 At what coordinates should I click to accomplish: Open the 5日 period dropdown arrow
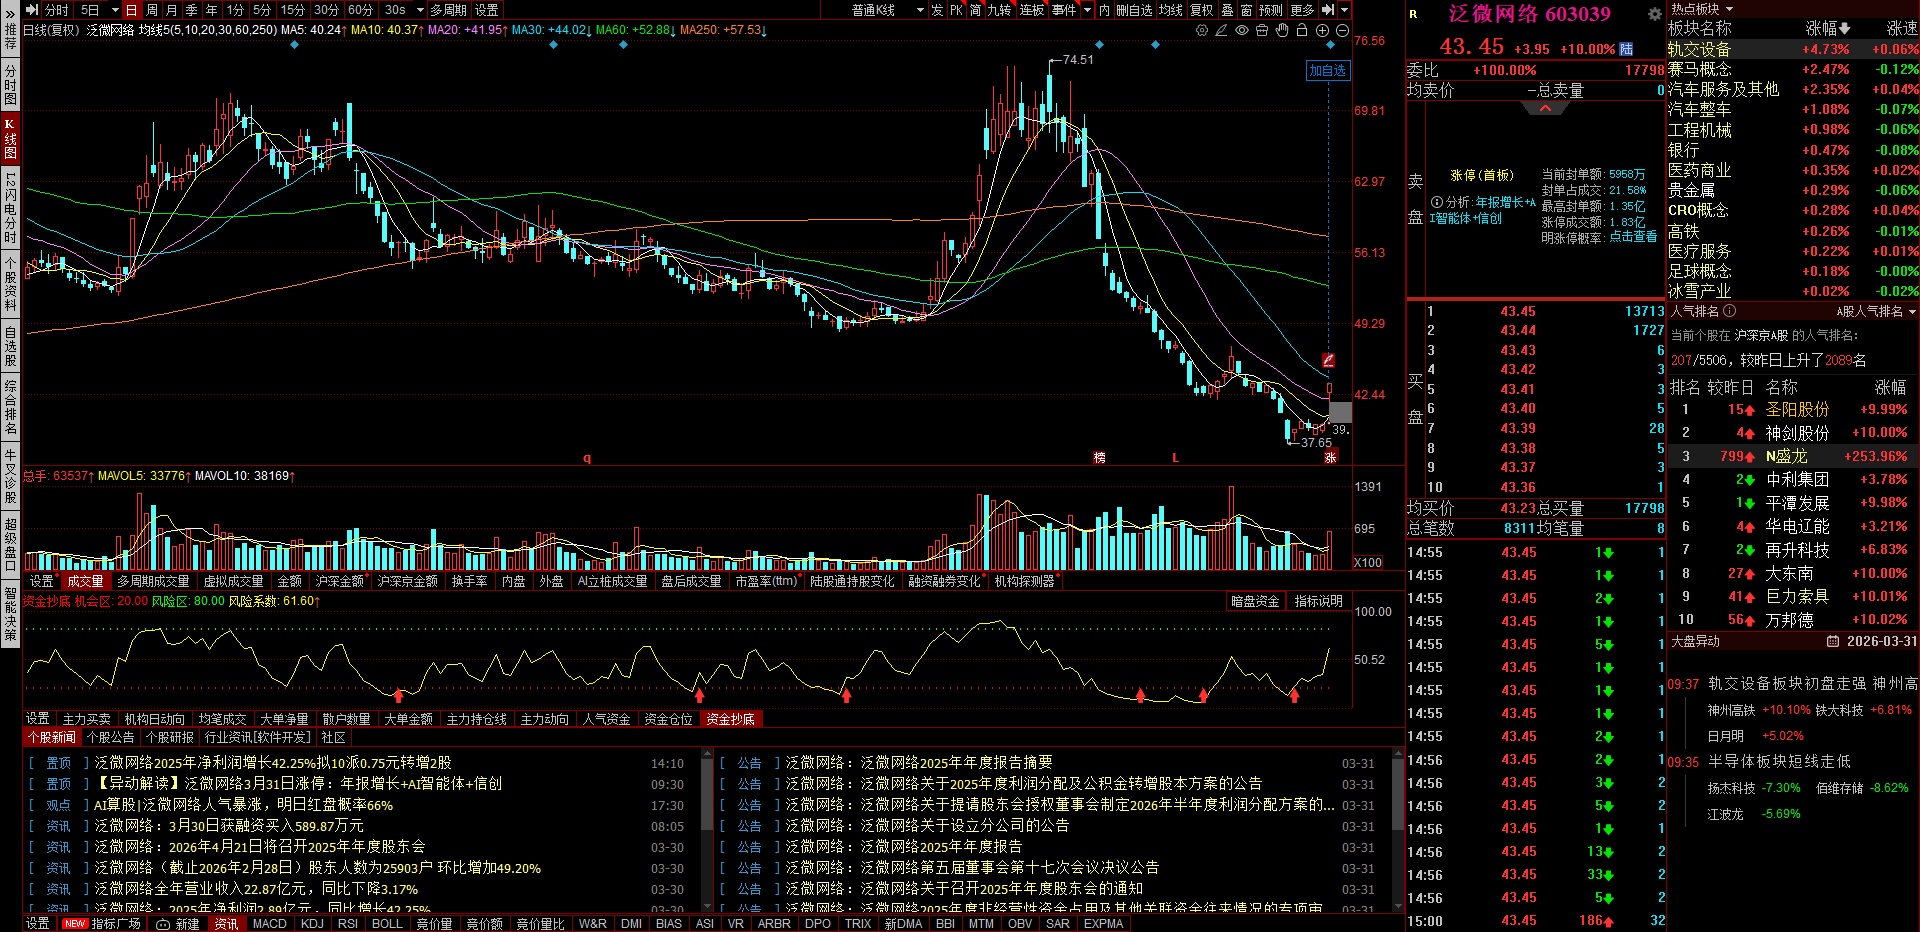click(114, 10)
